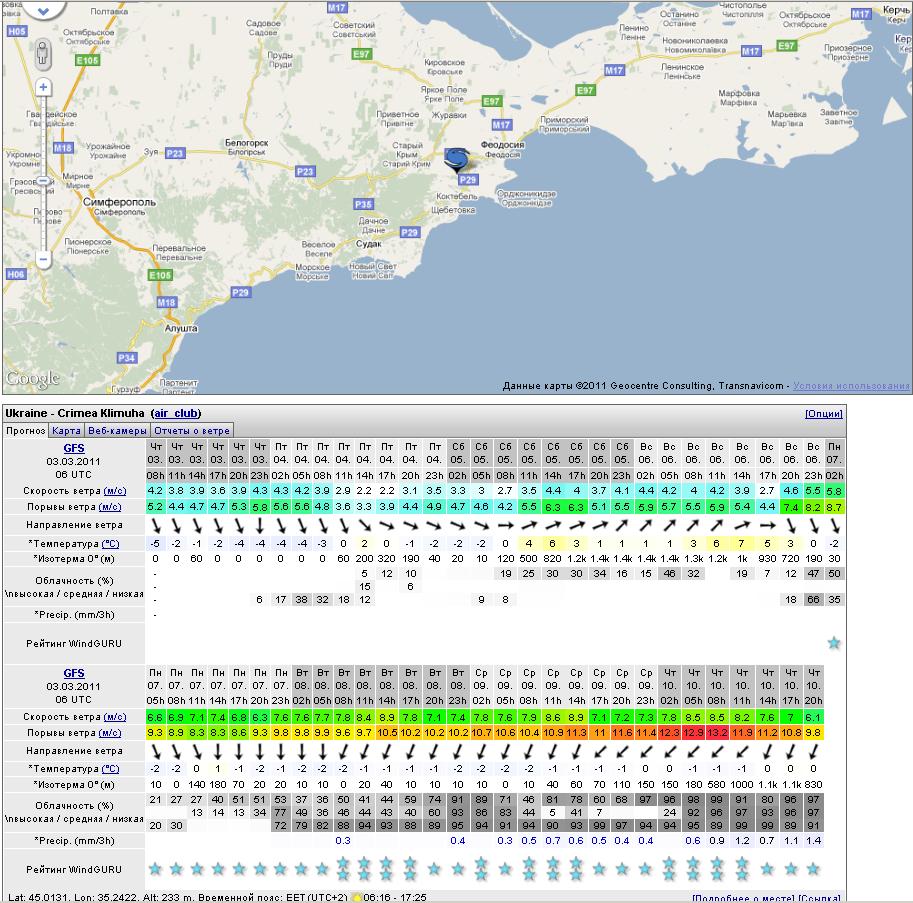Screen dimensions: 913x903
Task: Switch to the Прогноз tab
Action: [x=25, y=430]
